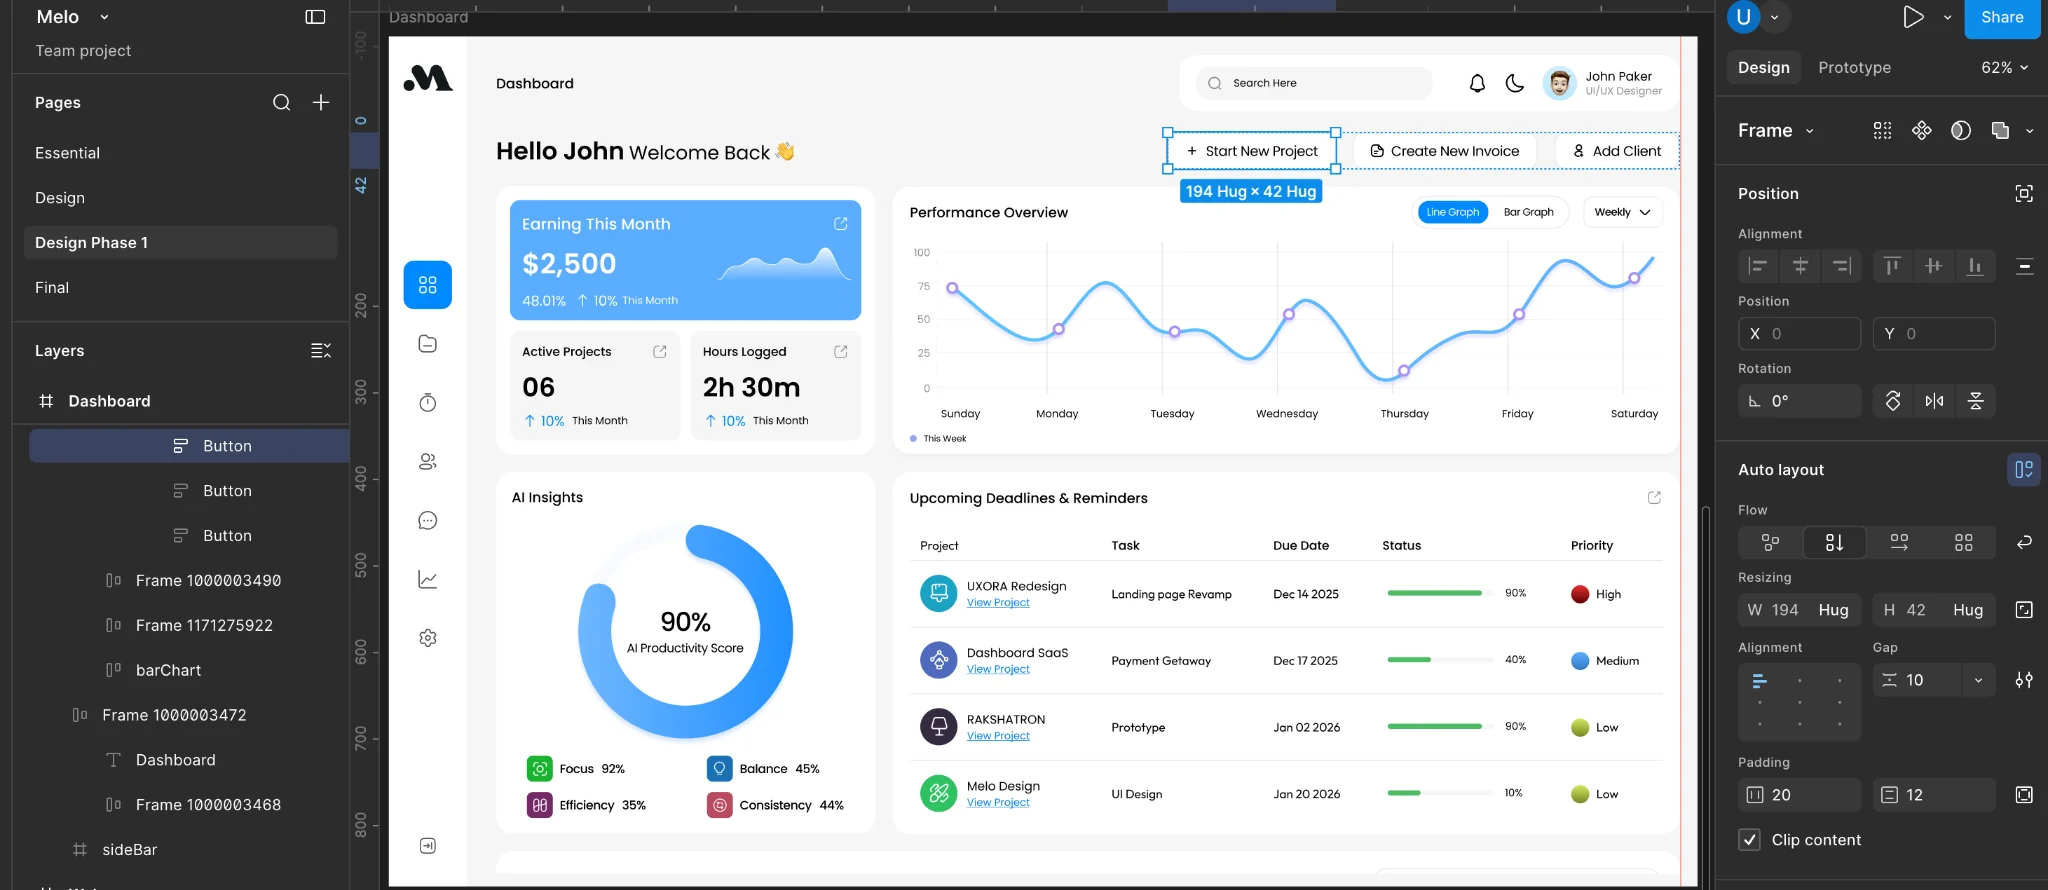Image resolution: width=2048 pixels, height=890 pixels.
Task: Toggle the mask half-circle icon
Action: 1961,130
